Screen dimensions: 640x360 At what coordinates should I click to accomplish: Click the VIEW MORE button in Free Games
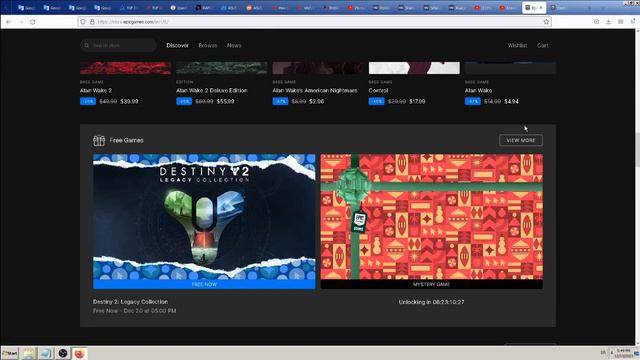point(521,140)
